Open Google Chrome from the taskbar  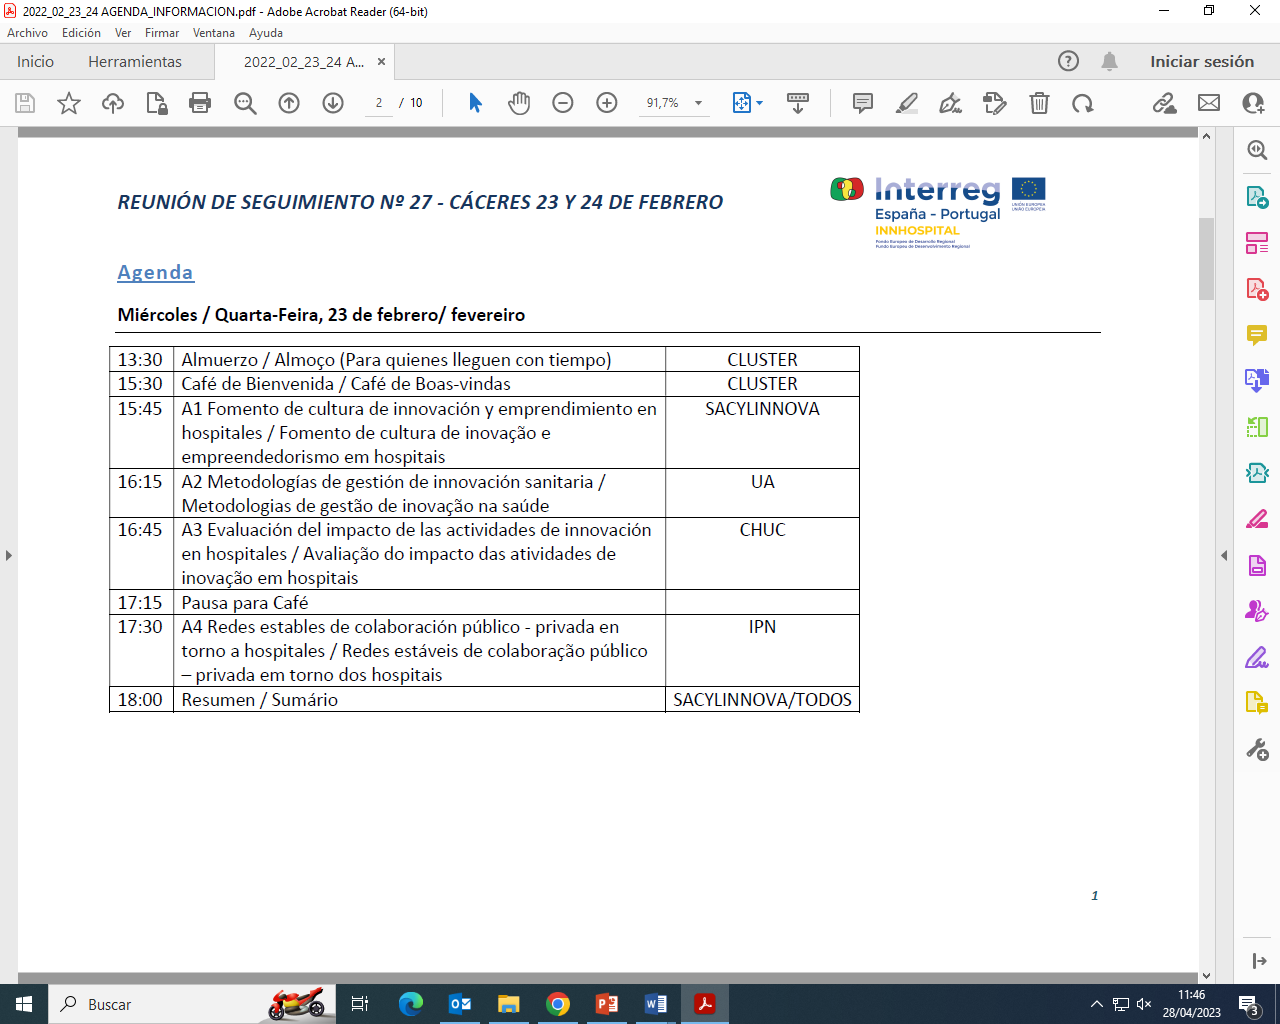coord(558,1004)
